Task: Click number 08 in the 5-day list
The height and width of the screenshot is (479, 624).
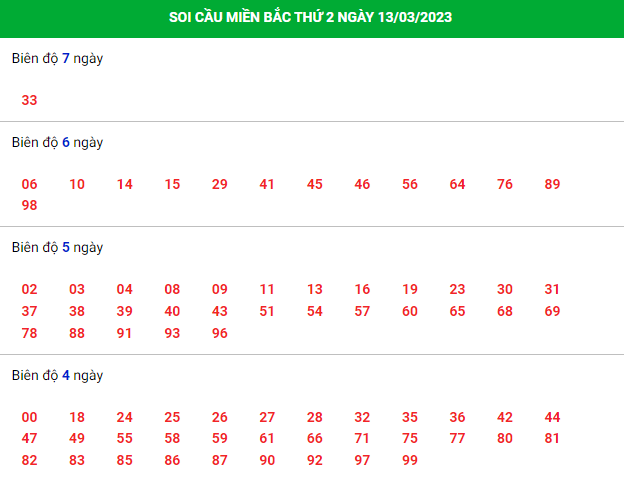Action: [172, 289]
